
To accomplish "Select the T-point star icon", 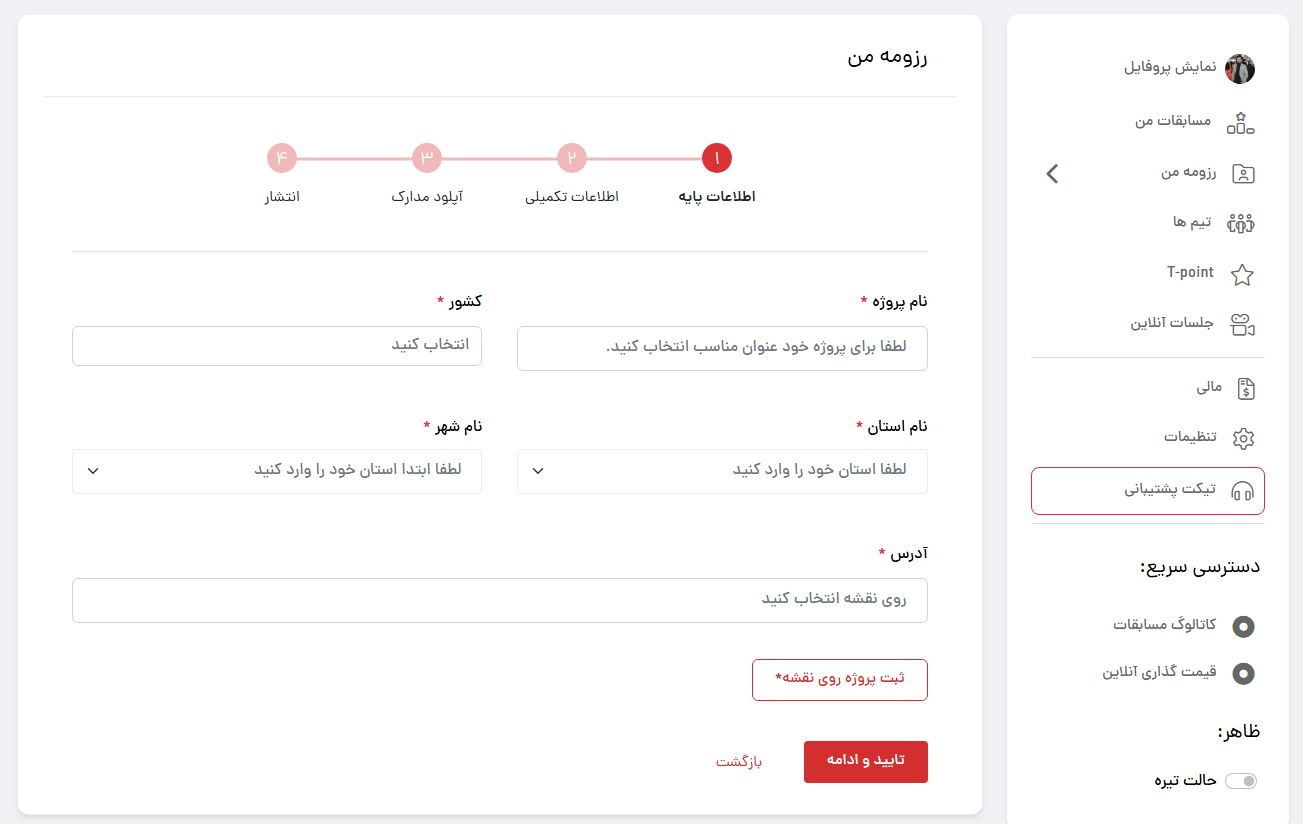I will point(1243,273).
